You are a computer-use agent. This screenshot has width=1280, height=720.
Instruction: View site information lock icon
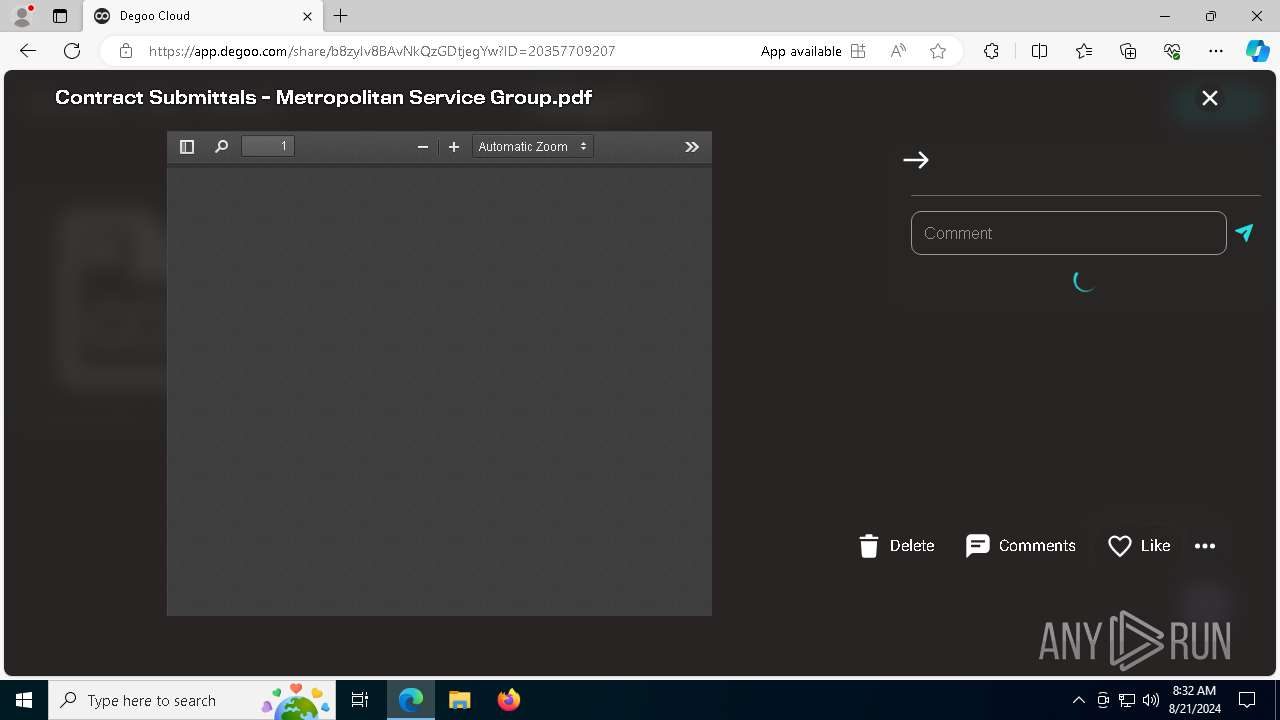126,51
